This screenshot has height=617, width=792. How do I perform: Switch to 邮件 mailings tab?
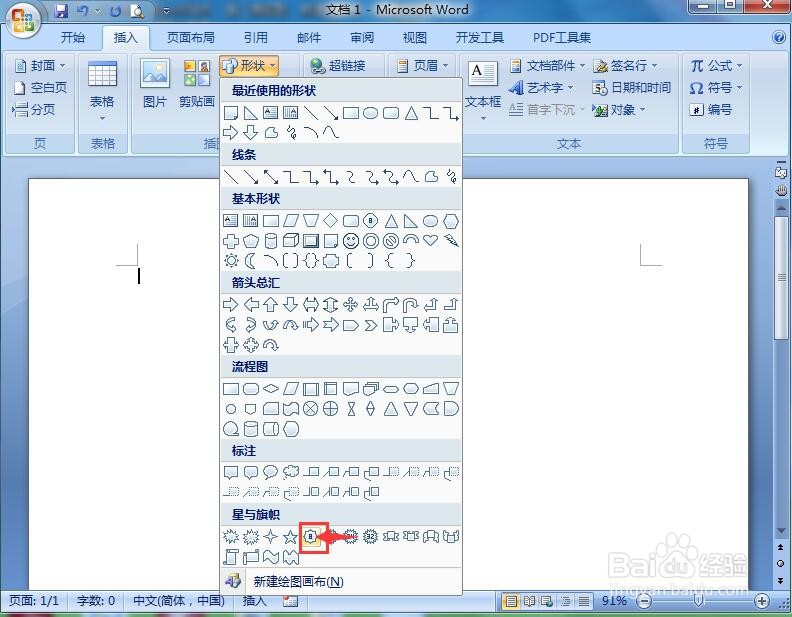click(309, 37)
